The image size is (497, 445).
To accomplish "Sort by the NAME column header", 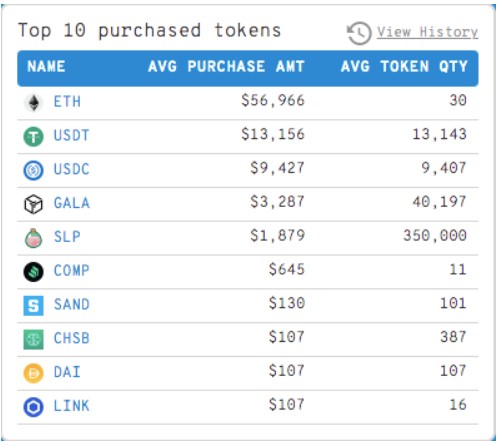I will tap(46, 67).
